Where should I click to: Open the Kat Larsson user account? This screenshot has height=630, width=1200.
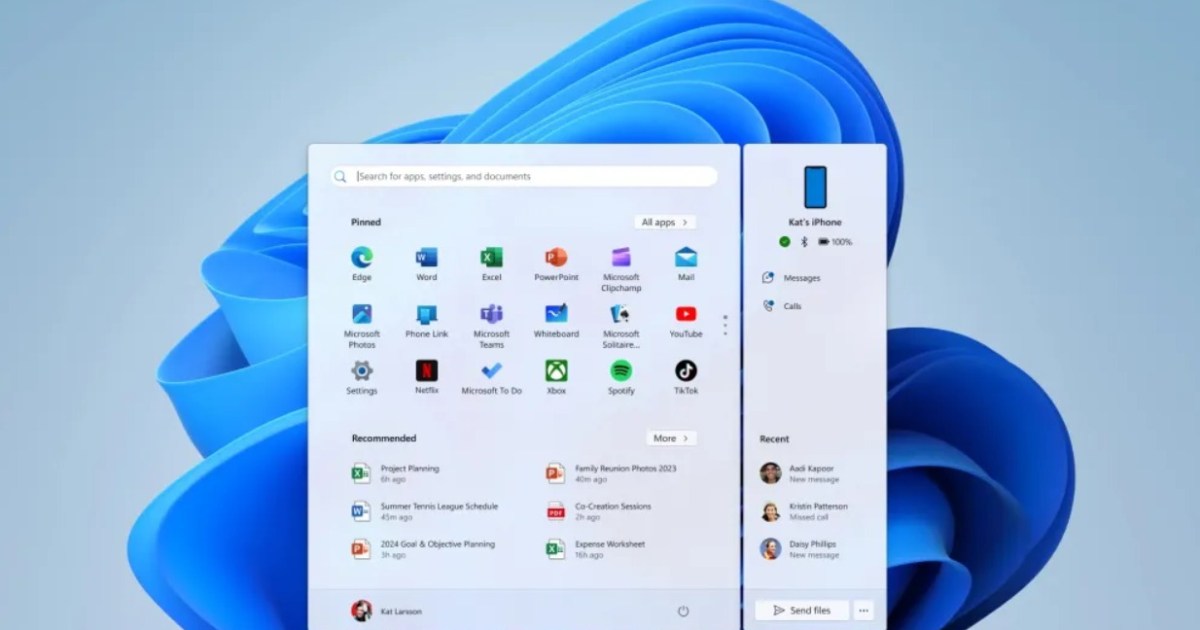[x=386, y=611]
